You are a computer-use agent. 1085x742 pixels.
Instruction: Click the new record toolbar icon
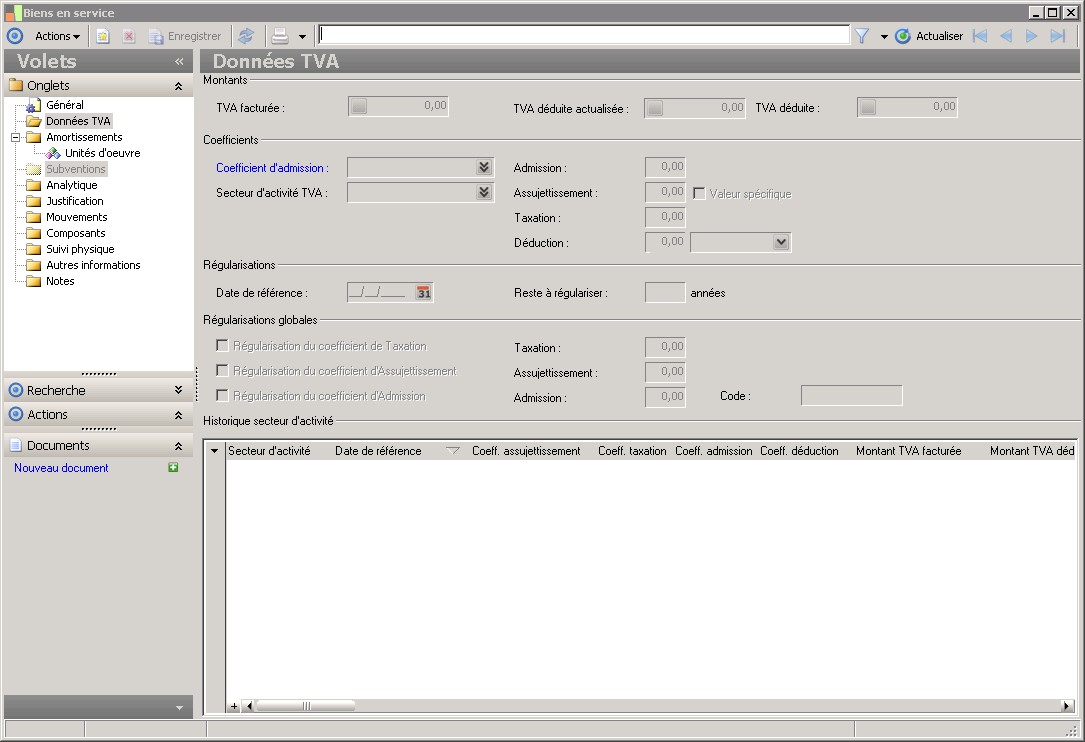point(102,36)
